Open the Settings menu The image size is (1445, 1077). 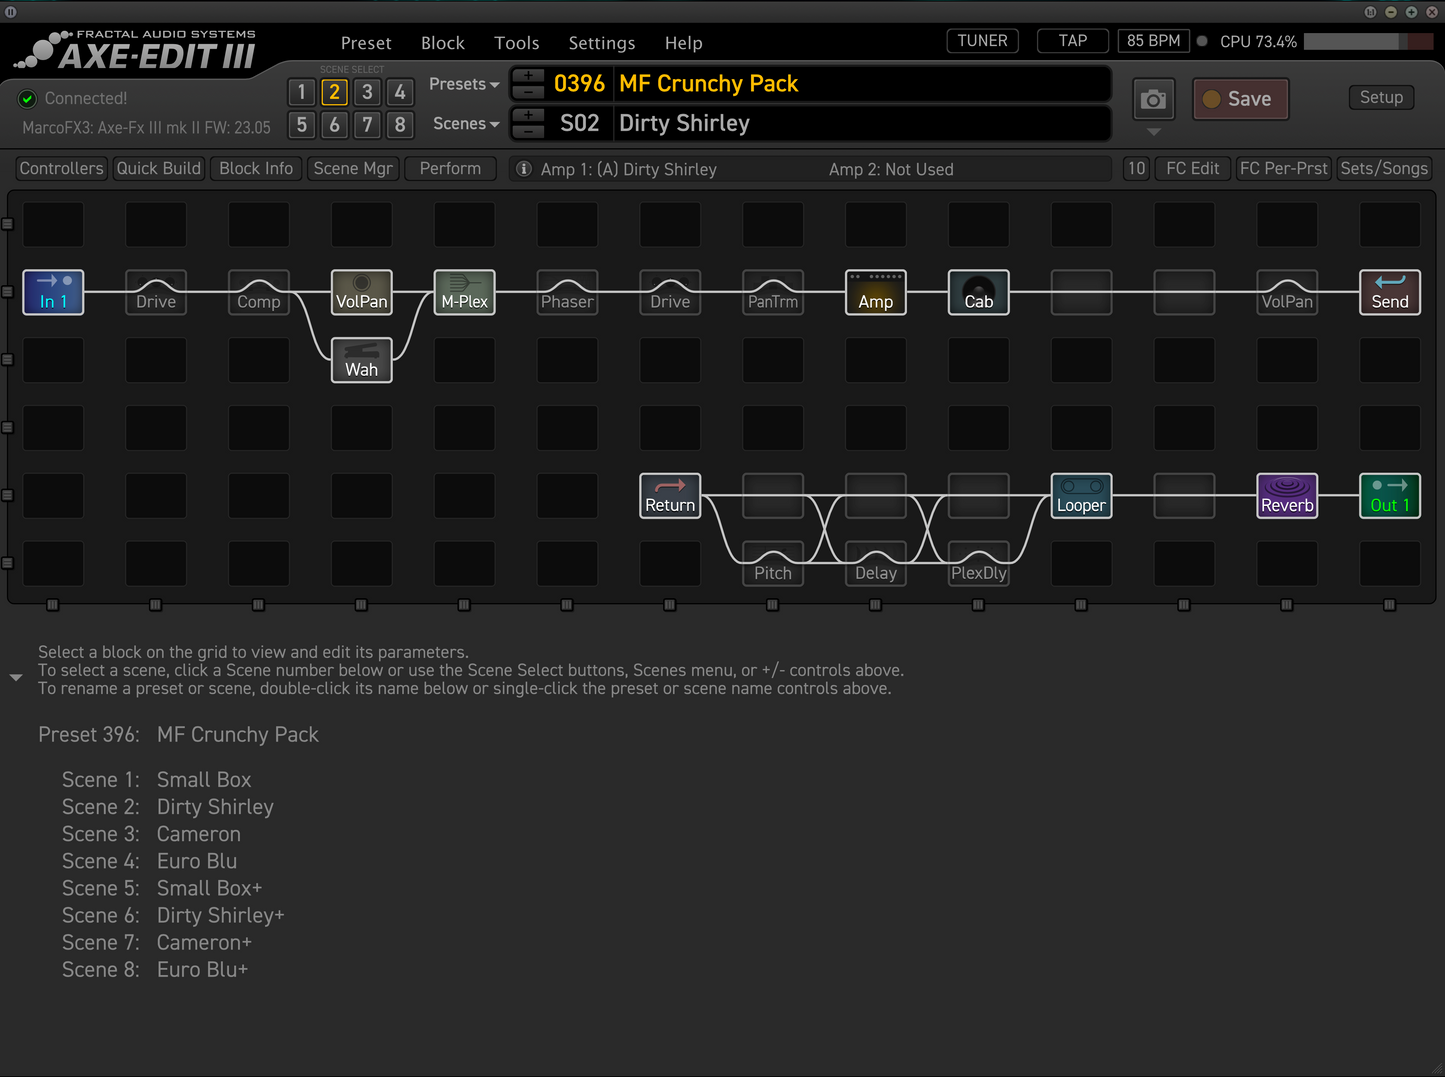pyautogui.click(x=601, y=43)
